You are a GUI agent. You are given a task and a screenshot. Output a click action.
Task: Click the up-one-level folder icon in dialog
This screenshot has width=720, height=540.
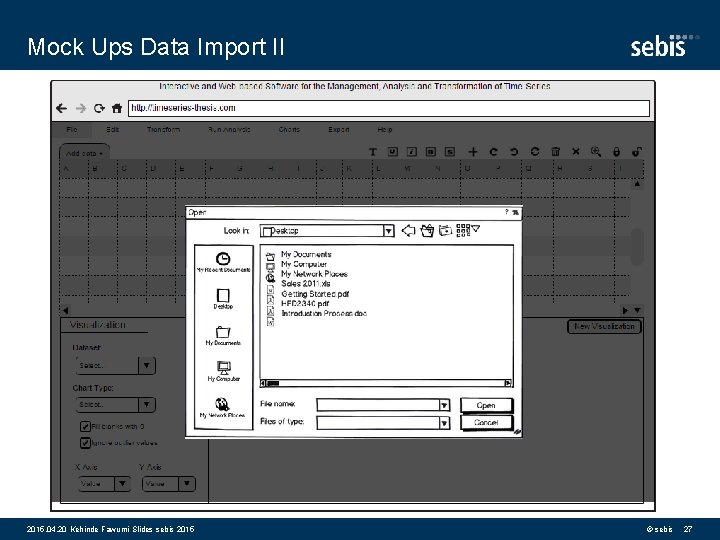[427, 230]
